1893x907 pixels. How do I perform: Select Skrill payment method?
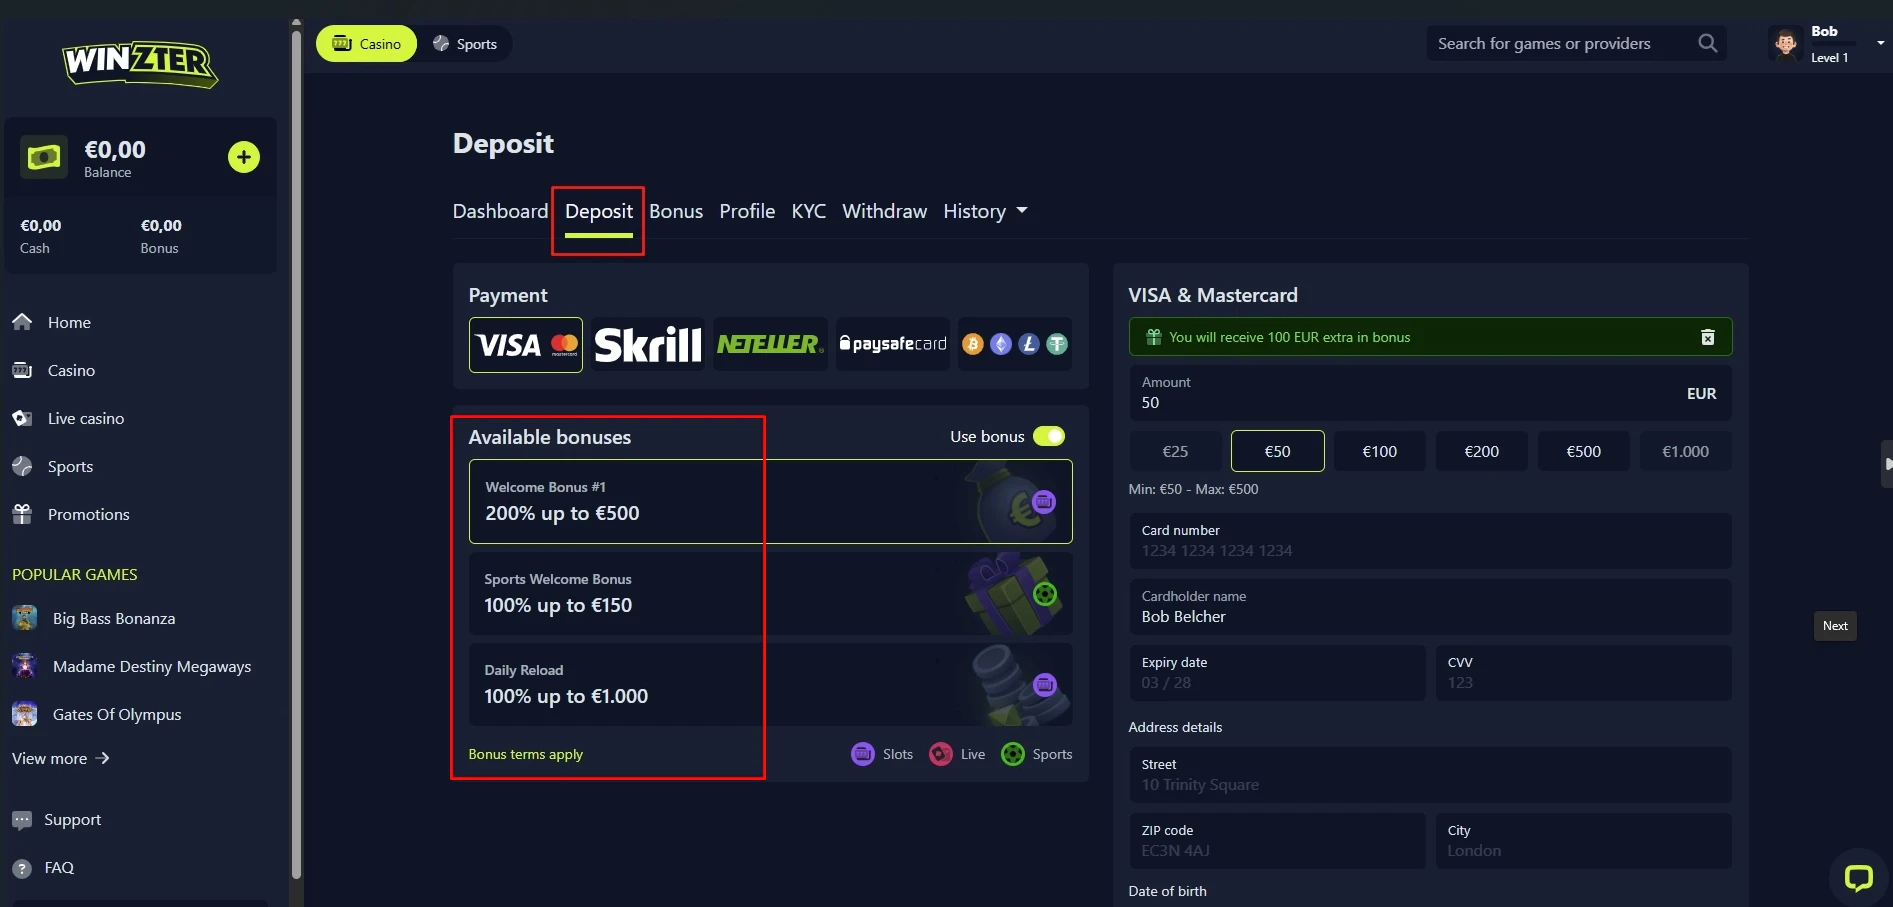coord(648,345)
